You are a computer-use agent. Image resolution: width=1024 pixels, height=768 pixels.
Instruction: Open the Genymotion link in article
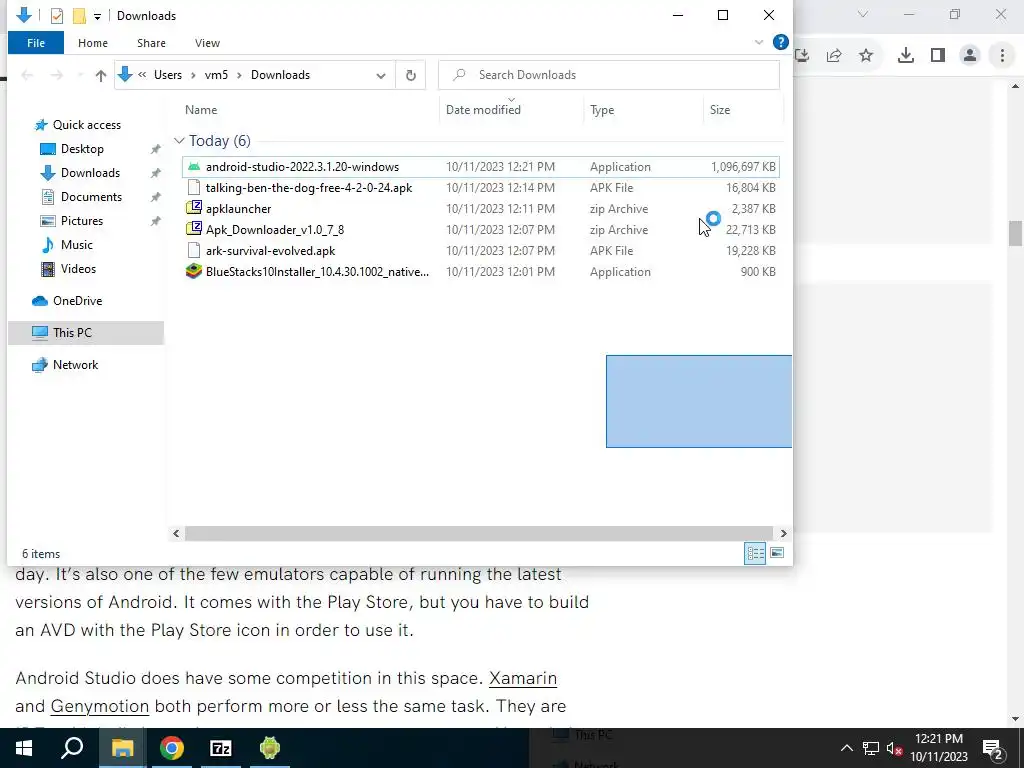[x=100, y=706]
